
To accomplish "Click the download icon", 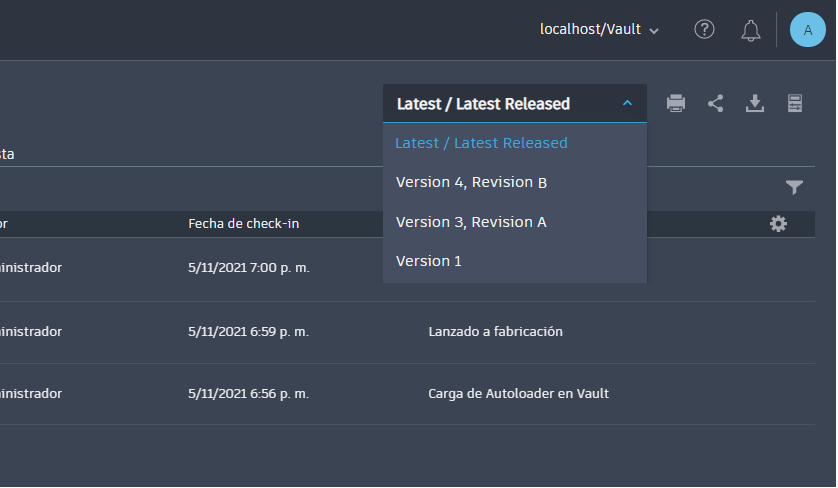I will coord(755,103).
